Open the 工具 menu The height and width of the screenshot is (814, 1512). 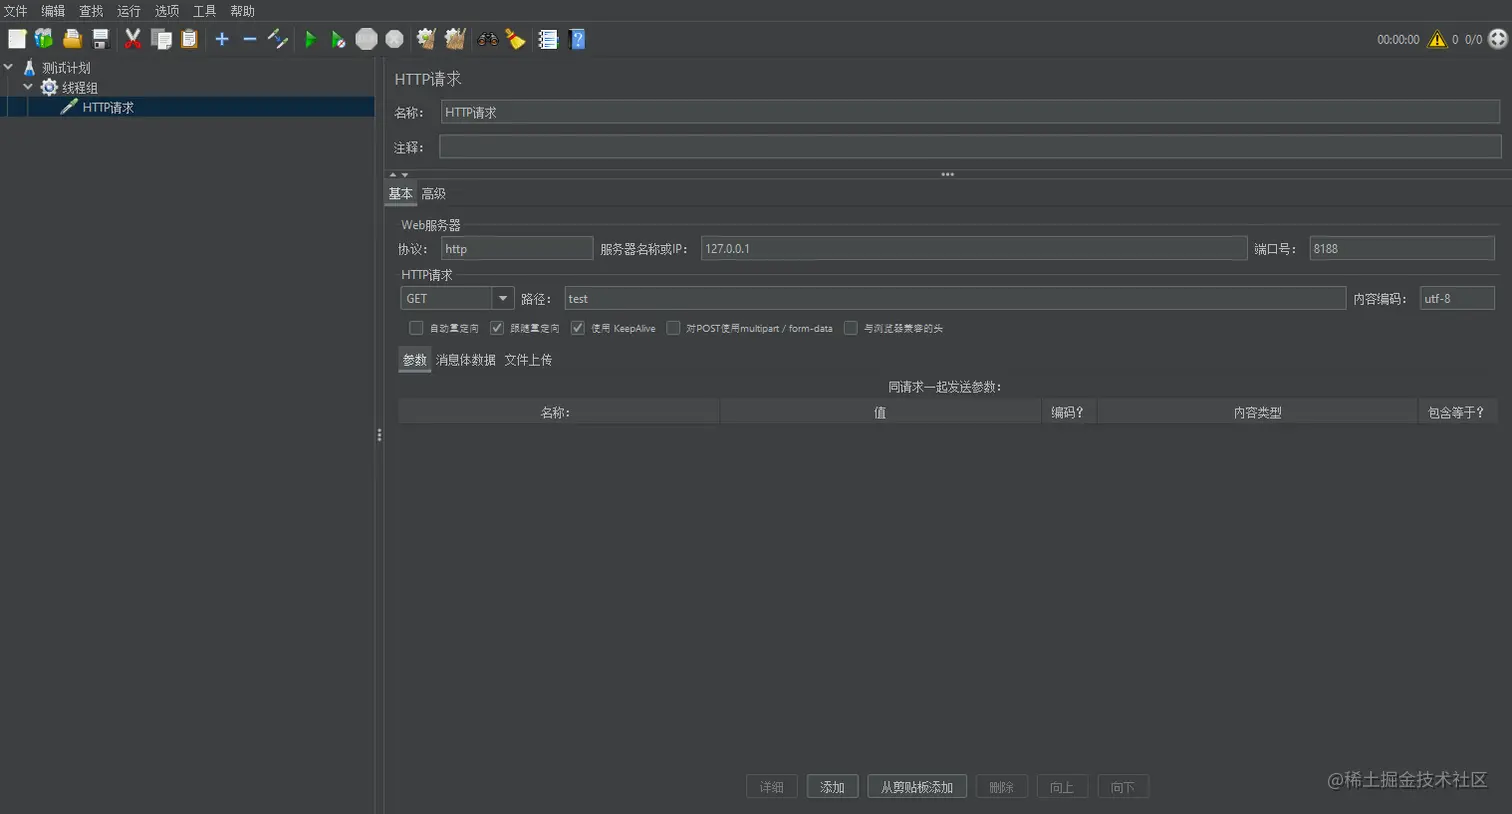pyautogui.click(x=204, y=11)
